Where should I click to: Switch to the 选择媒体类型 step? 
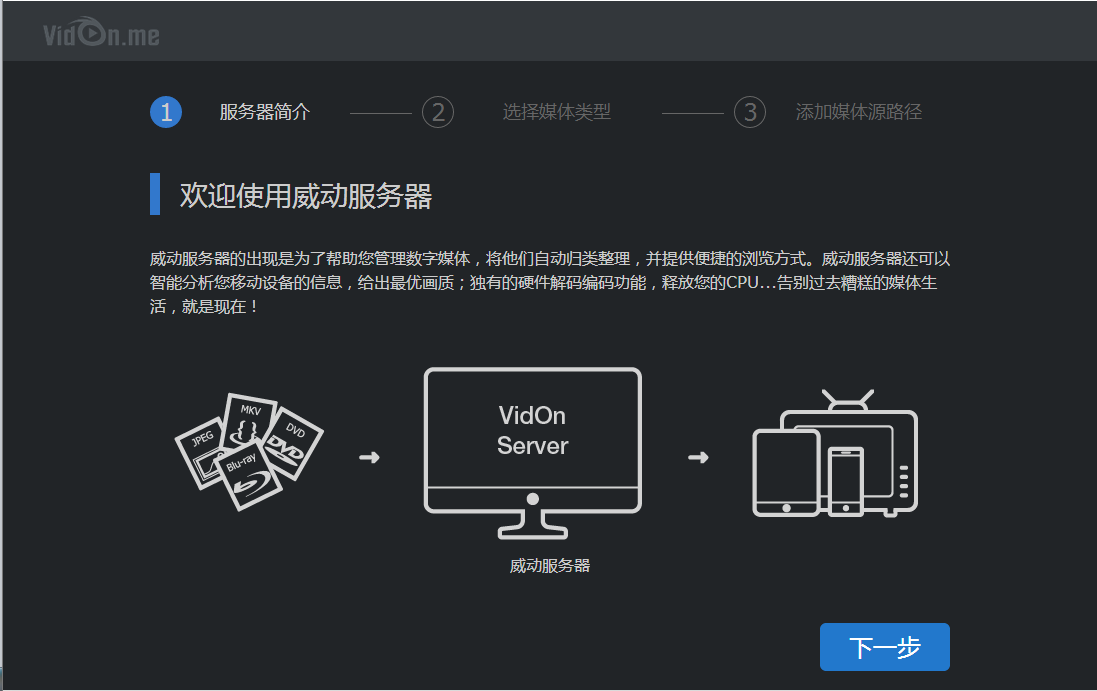coord(556,112)
